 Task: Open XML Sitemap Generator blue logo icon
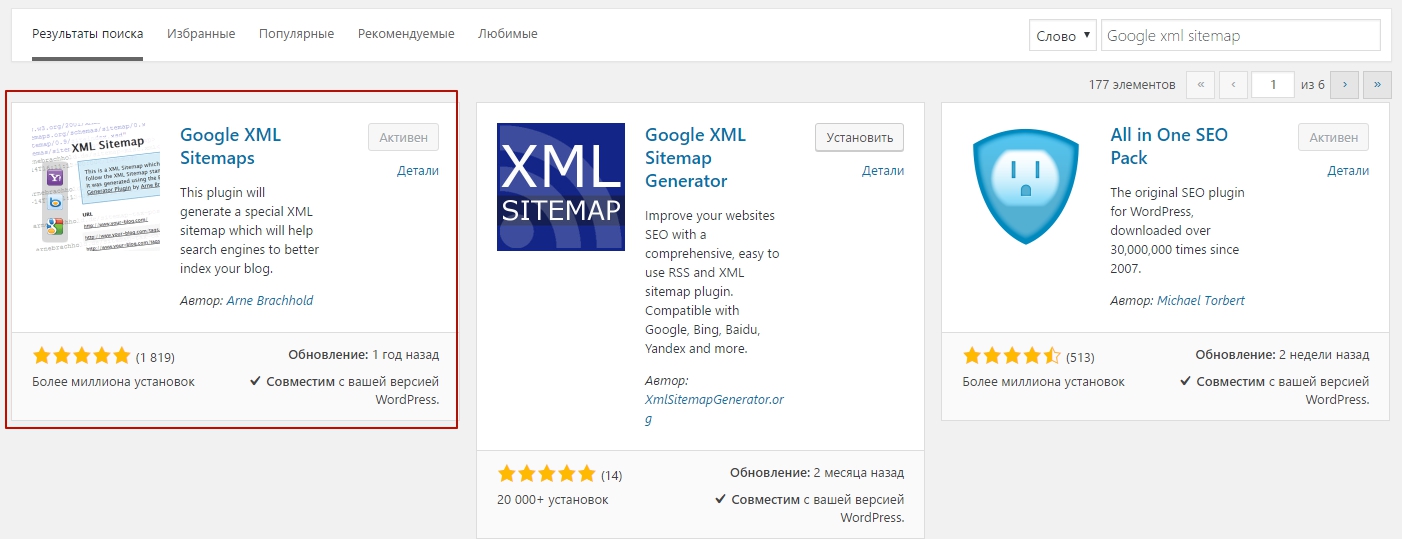(561, 187)
